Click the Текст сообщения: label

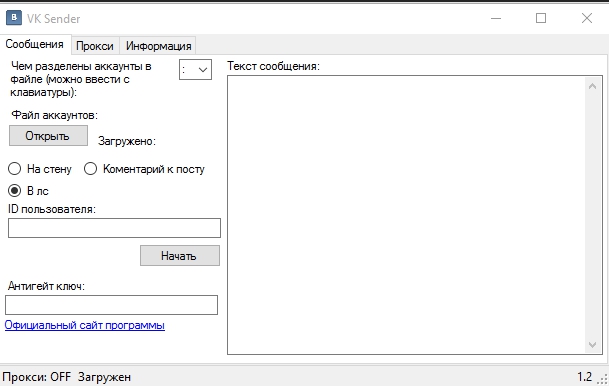coord(273,66)
